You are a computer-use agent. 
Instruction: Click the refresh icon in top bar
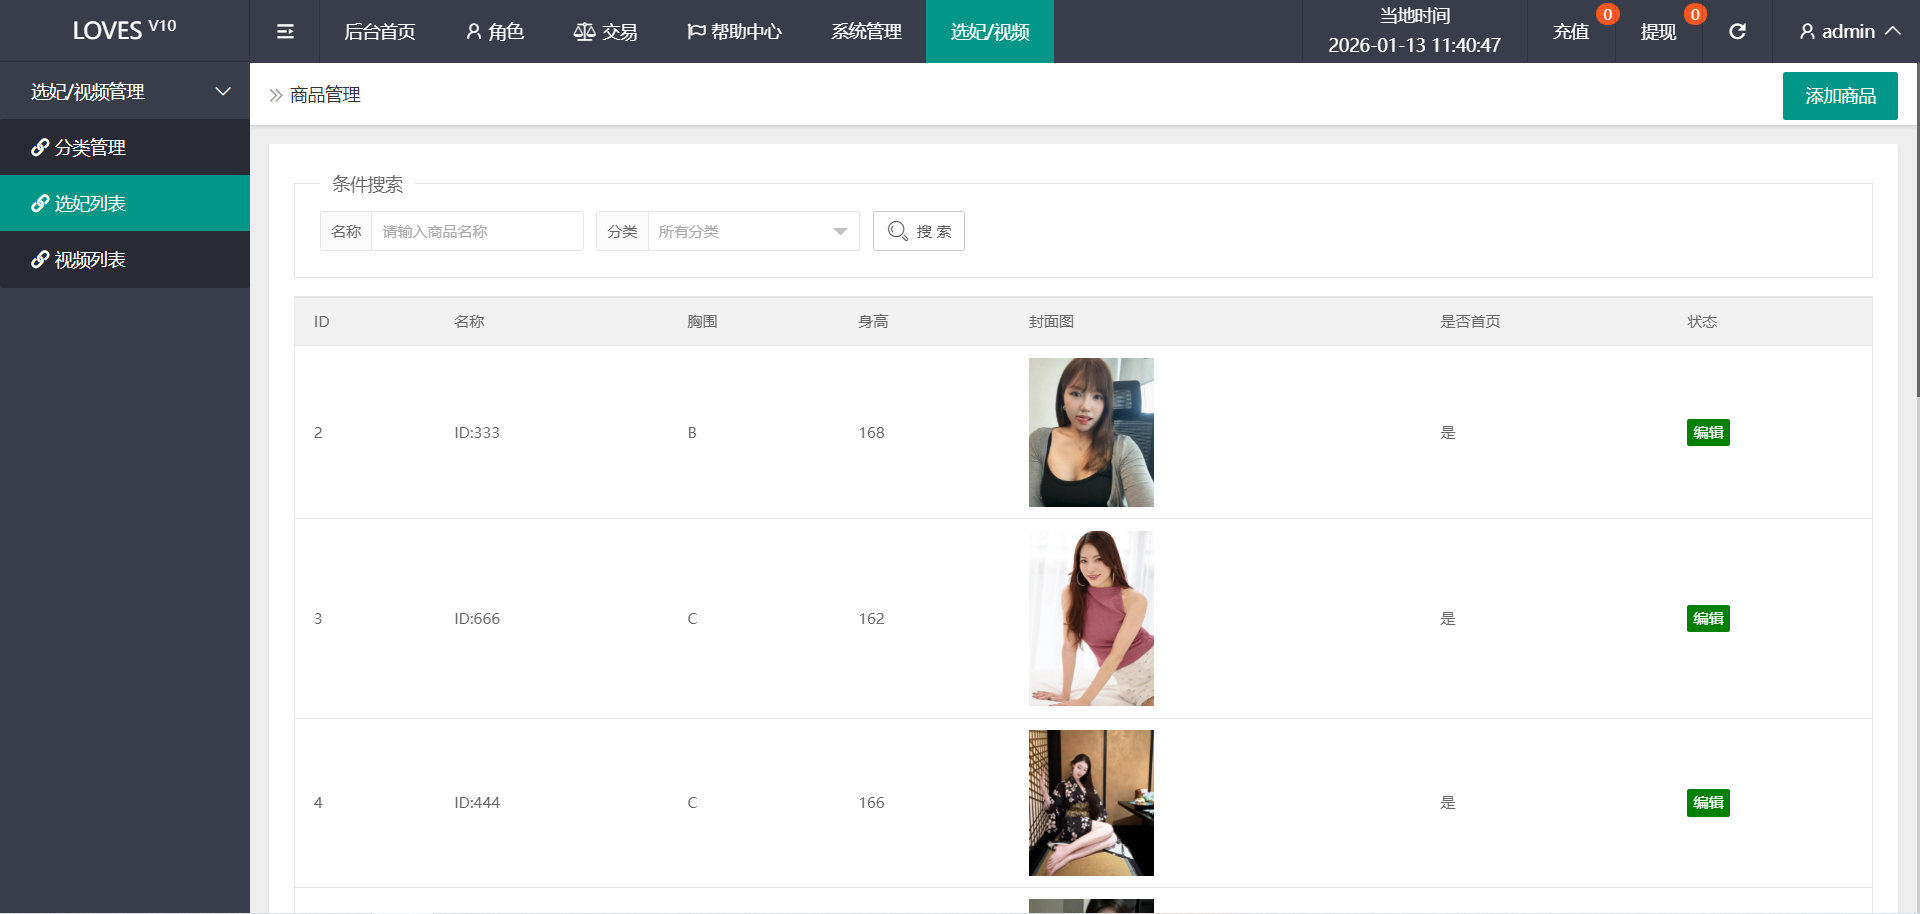tap(1737, 32)
